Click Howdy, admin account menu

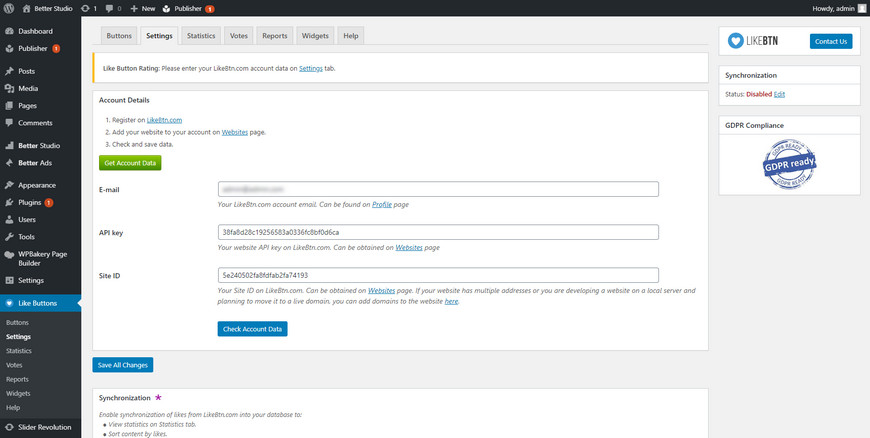pos(839,8)
